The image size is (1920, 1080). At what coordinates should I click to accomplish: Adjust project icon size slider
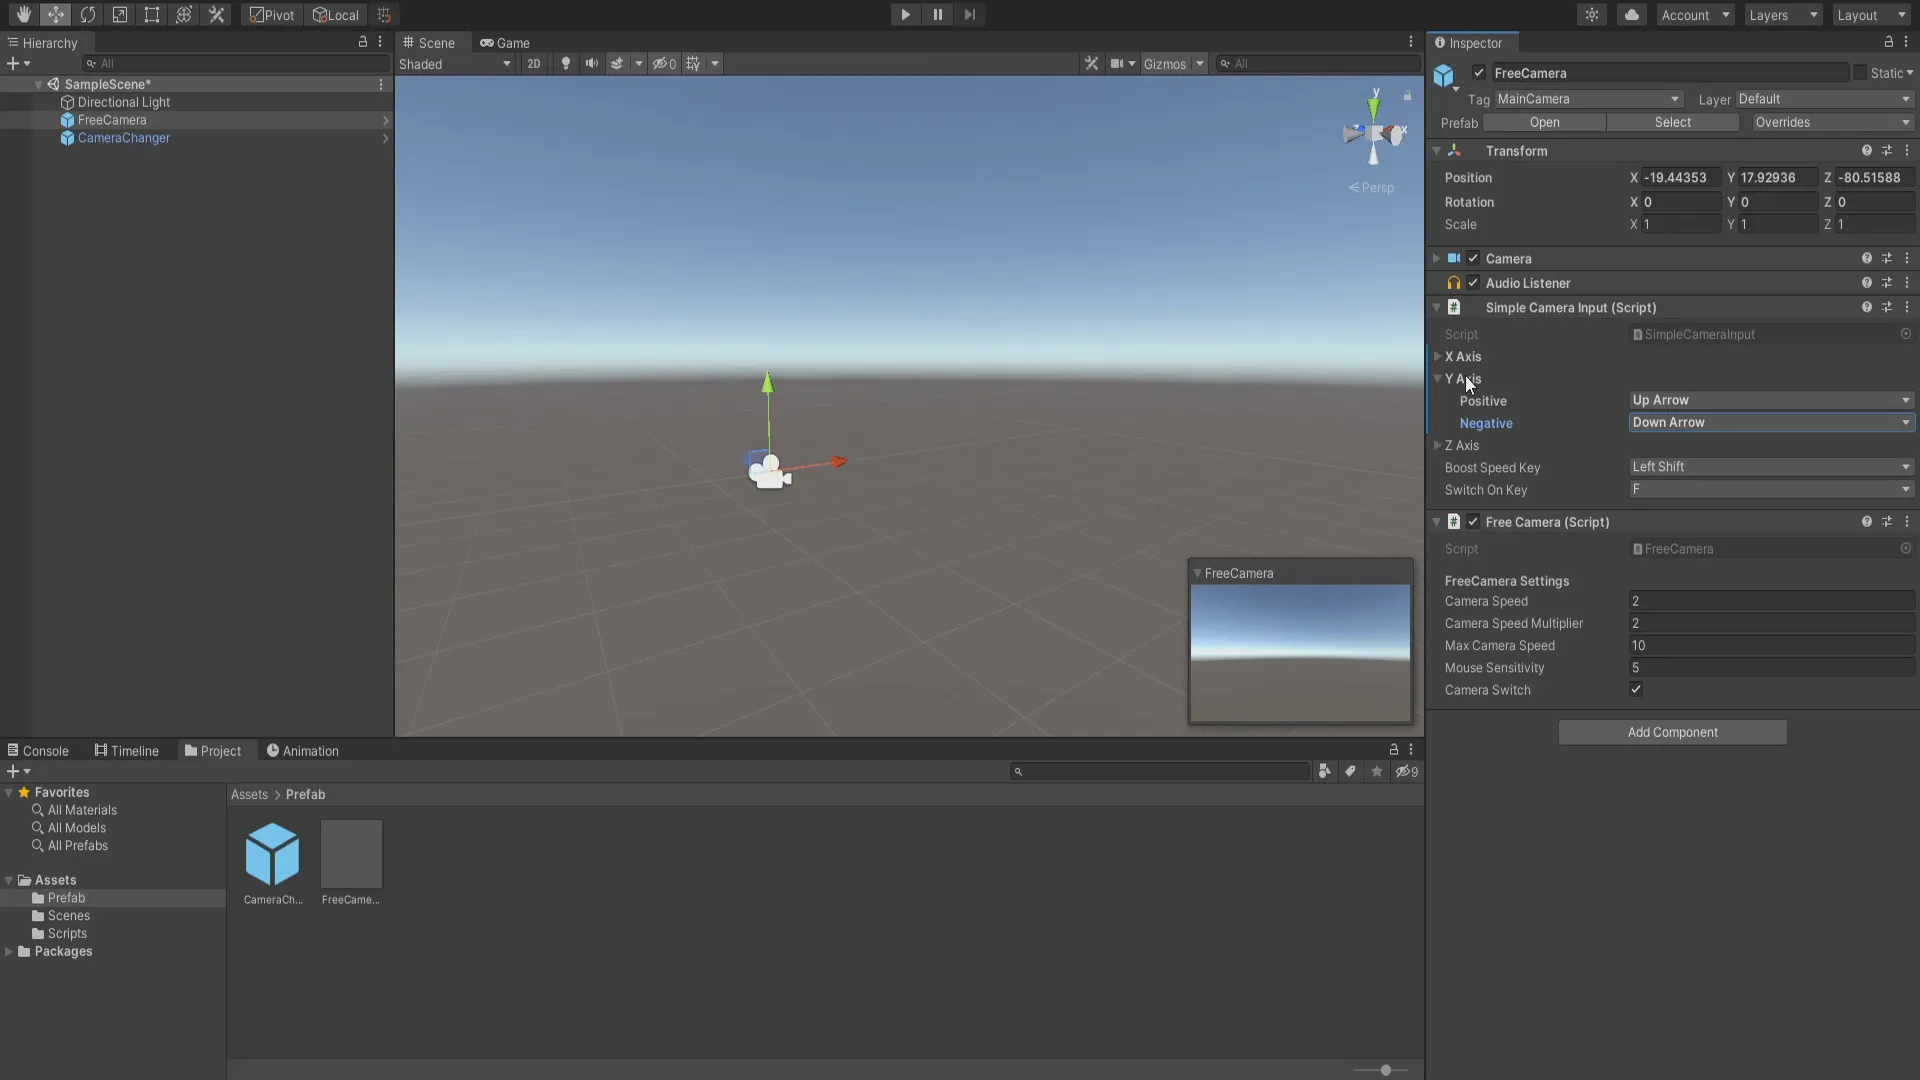coord(1385,1070)
